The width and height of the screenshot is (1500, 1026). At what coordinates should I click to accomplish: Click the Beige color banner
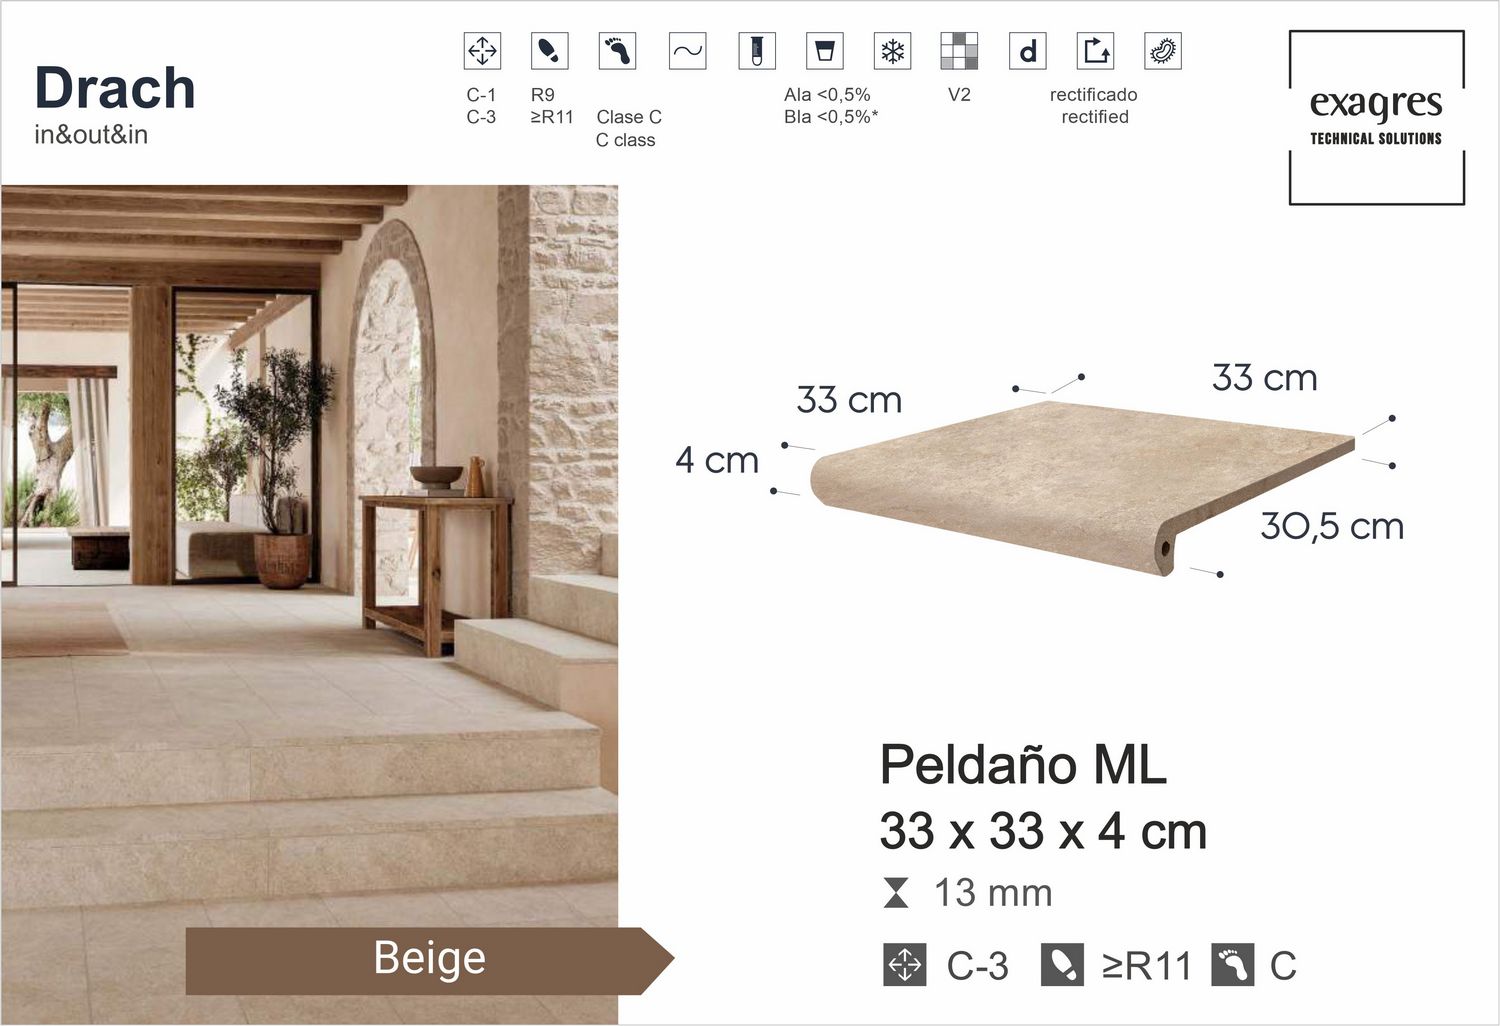(x=430, y=960)
